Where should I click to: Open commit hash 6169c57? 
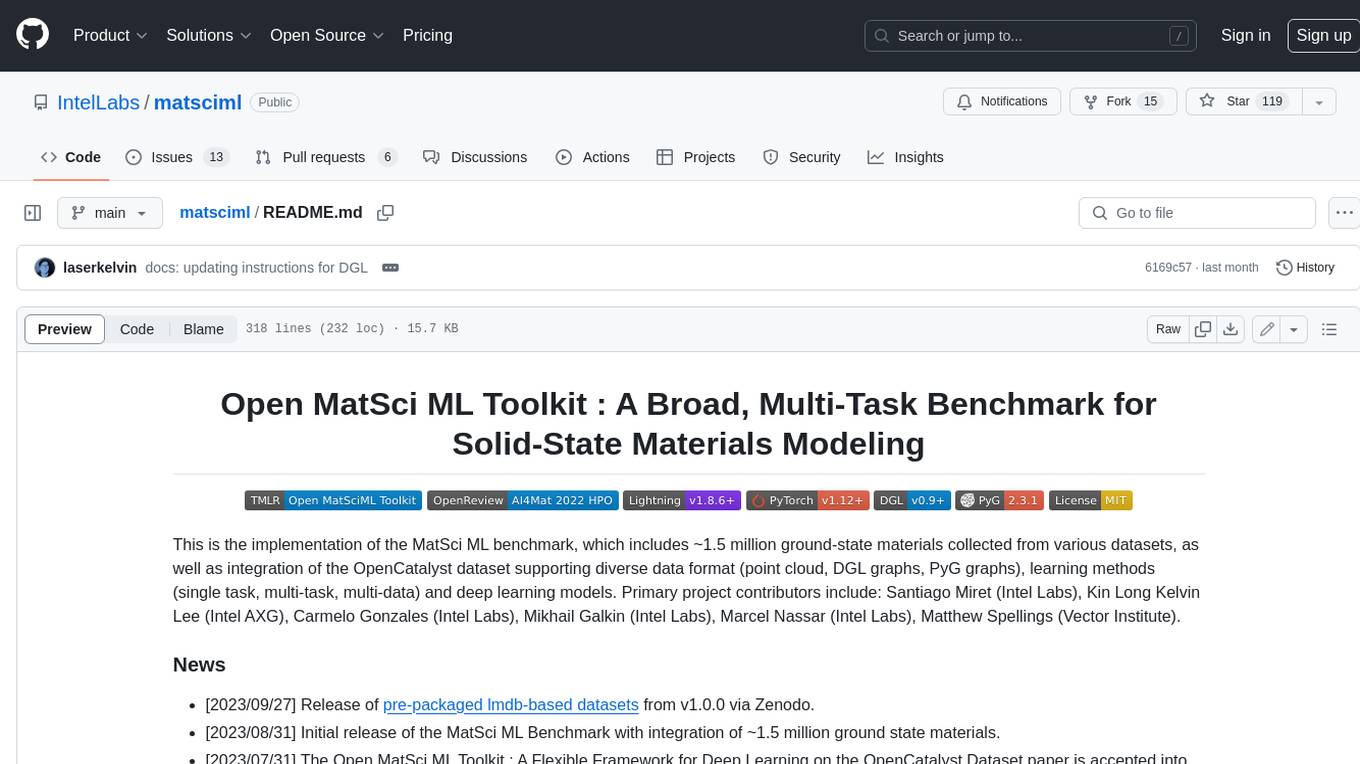(1168, 268)
